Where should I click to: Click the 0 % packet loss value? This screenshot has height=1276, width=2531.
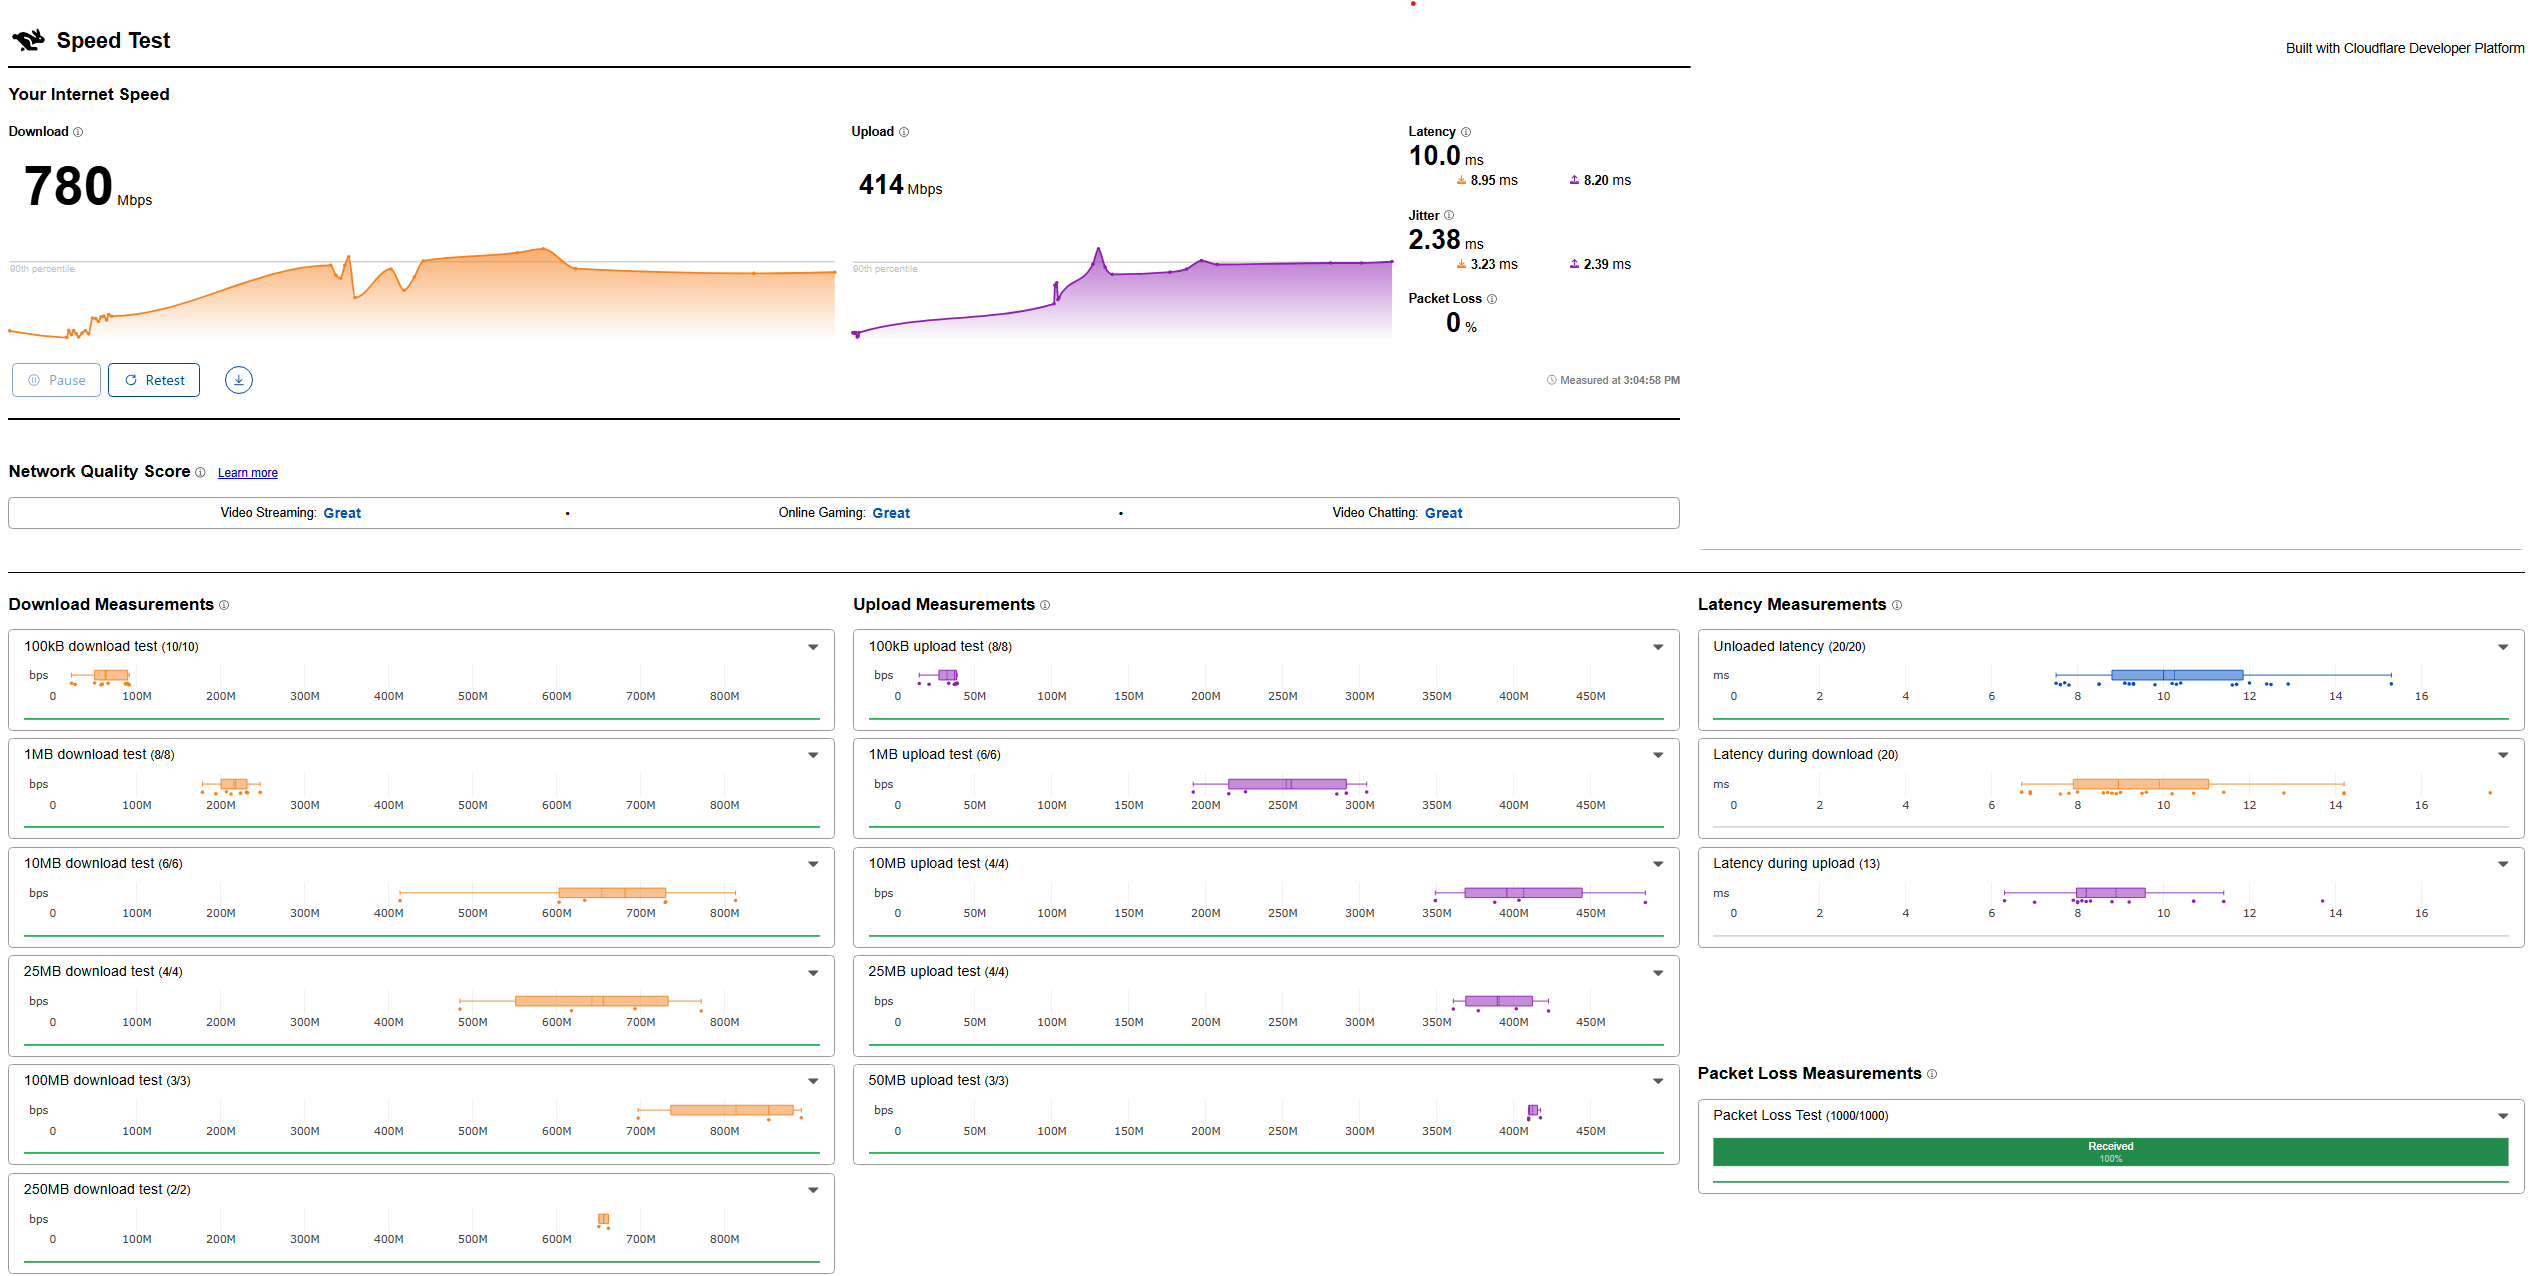1461,323
